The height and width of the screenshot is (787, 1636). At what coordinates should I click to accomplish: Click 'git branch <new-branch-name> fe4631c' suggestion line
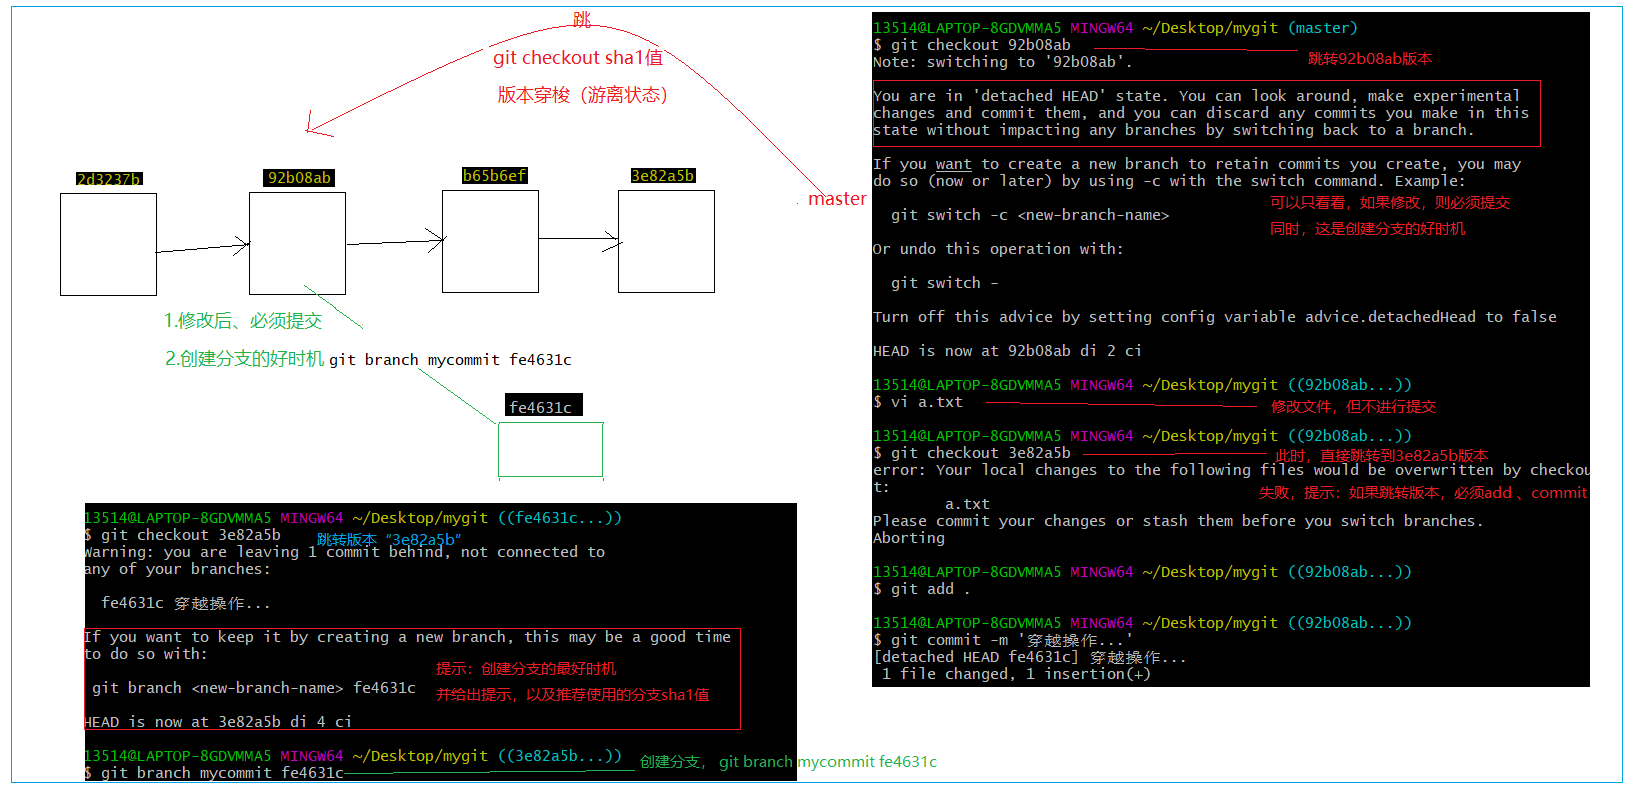pyautogui.click(x=253, y=688)
